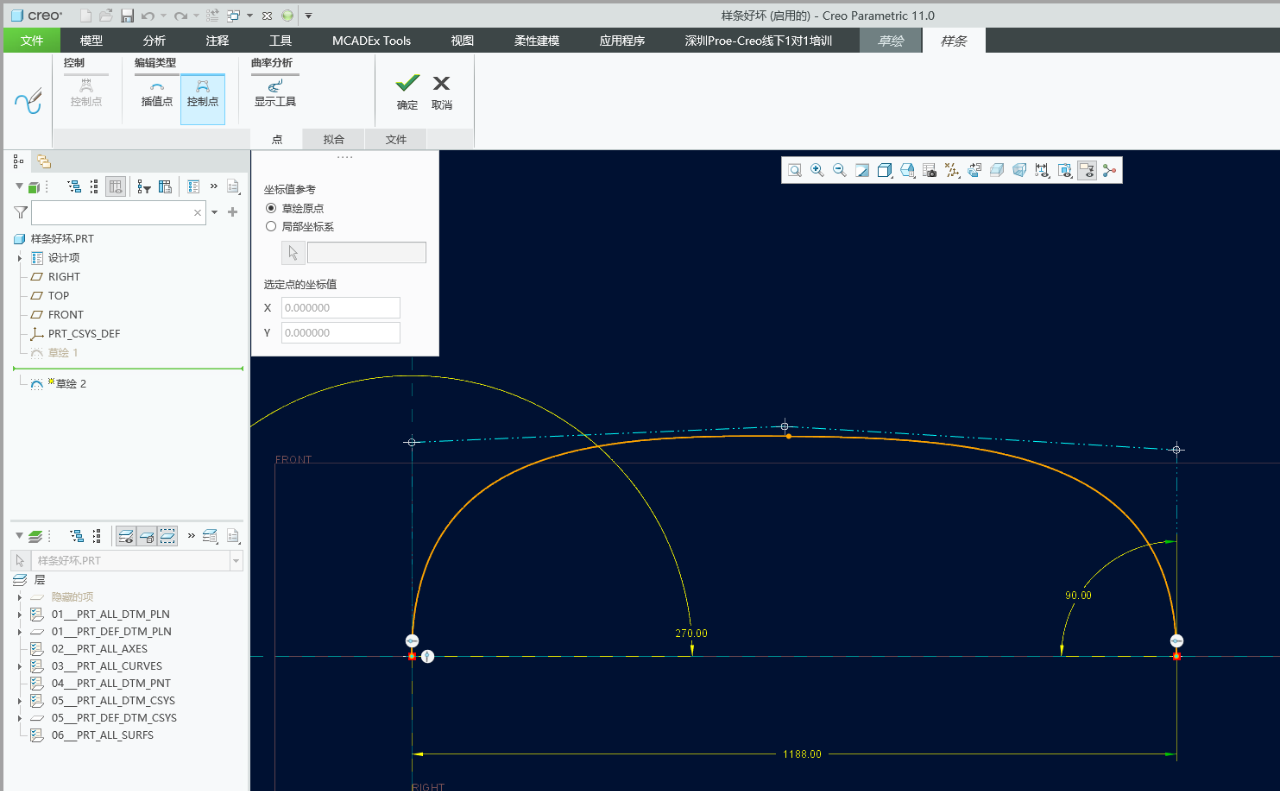Select the 草绘原点 radio button
This screenshot has height=791, width=1280.
coord(271,208)
